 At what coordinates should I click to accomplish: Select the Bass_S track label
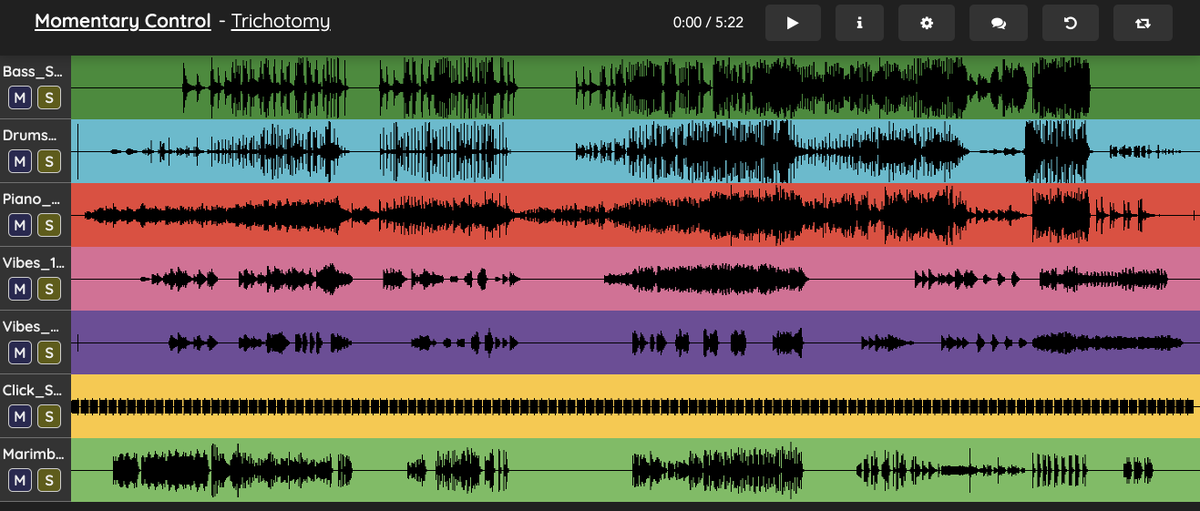click(x=33, y=71)
